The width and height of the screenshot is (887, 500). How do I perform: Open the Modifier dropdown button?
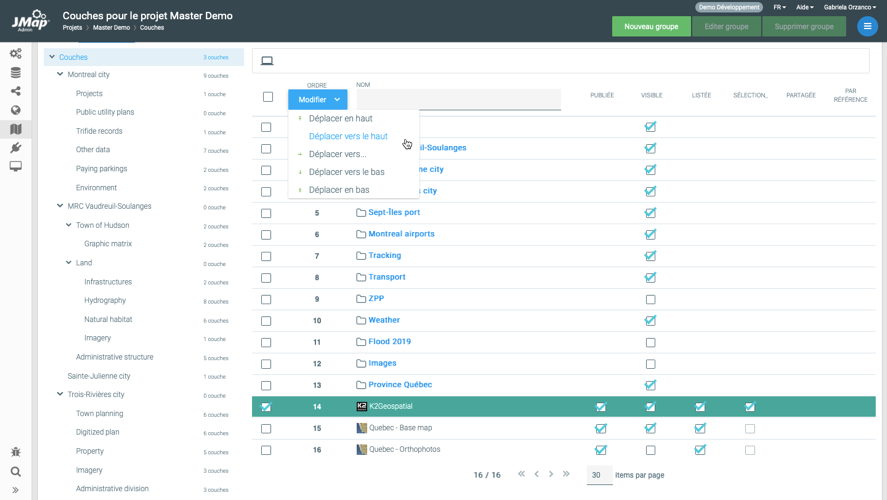(318, 100)
